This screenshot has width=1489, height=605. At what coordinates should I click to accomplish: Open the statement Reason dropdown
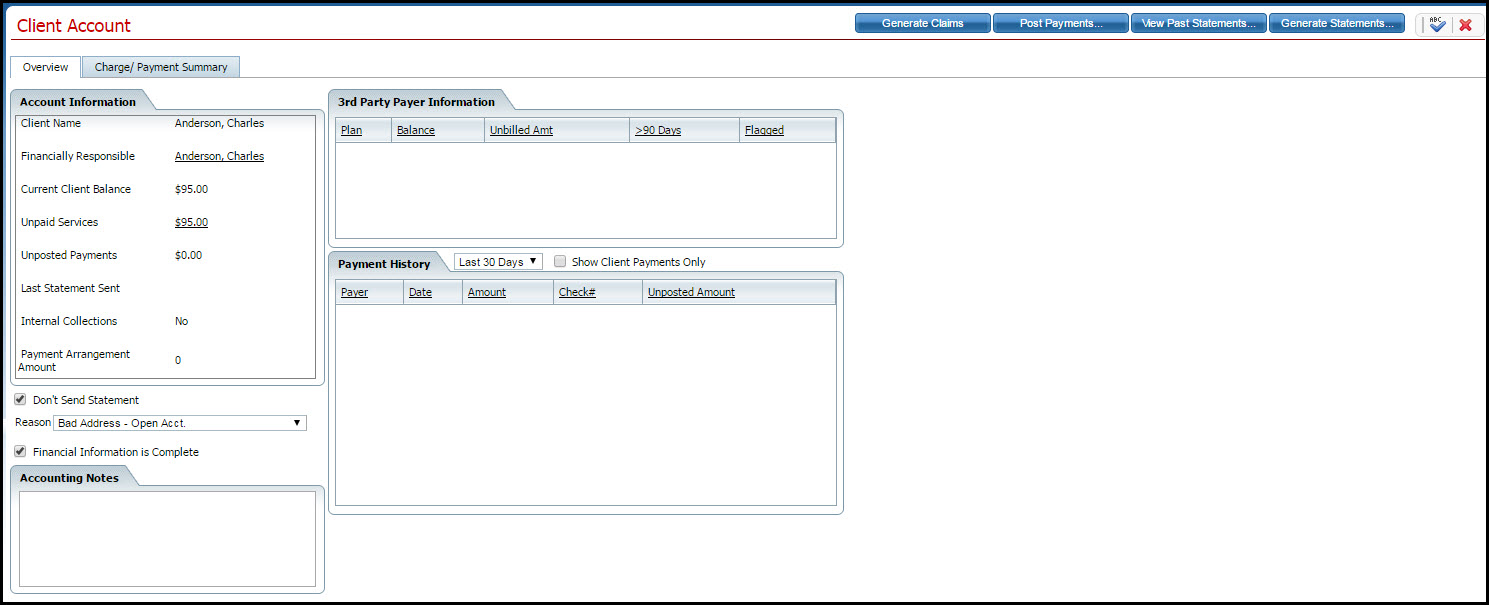tap(297, 422)
